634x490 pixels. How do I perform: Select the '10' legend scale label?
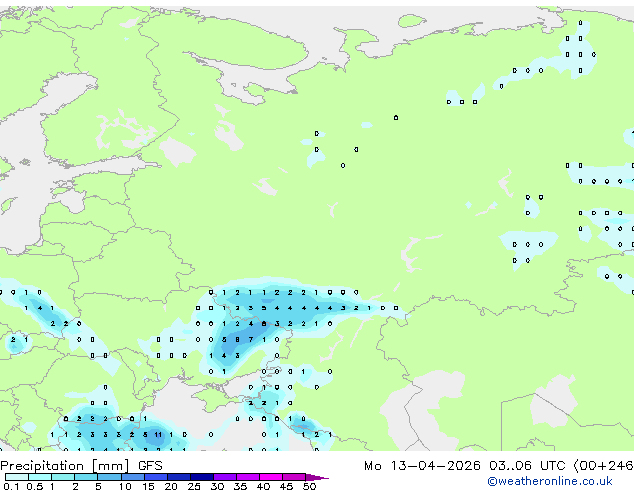(125, 486)
